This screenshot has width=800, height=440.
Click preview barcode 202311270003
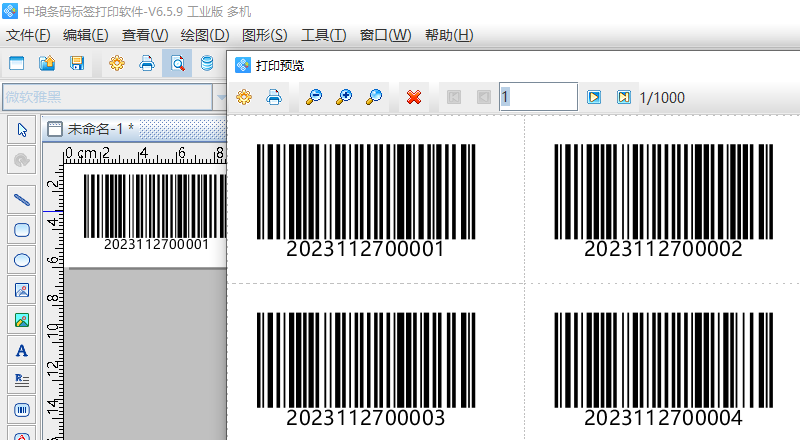pyautogui.click(x=366, y=370)
